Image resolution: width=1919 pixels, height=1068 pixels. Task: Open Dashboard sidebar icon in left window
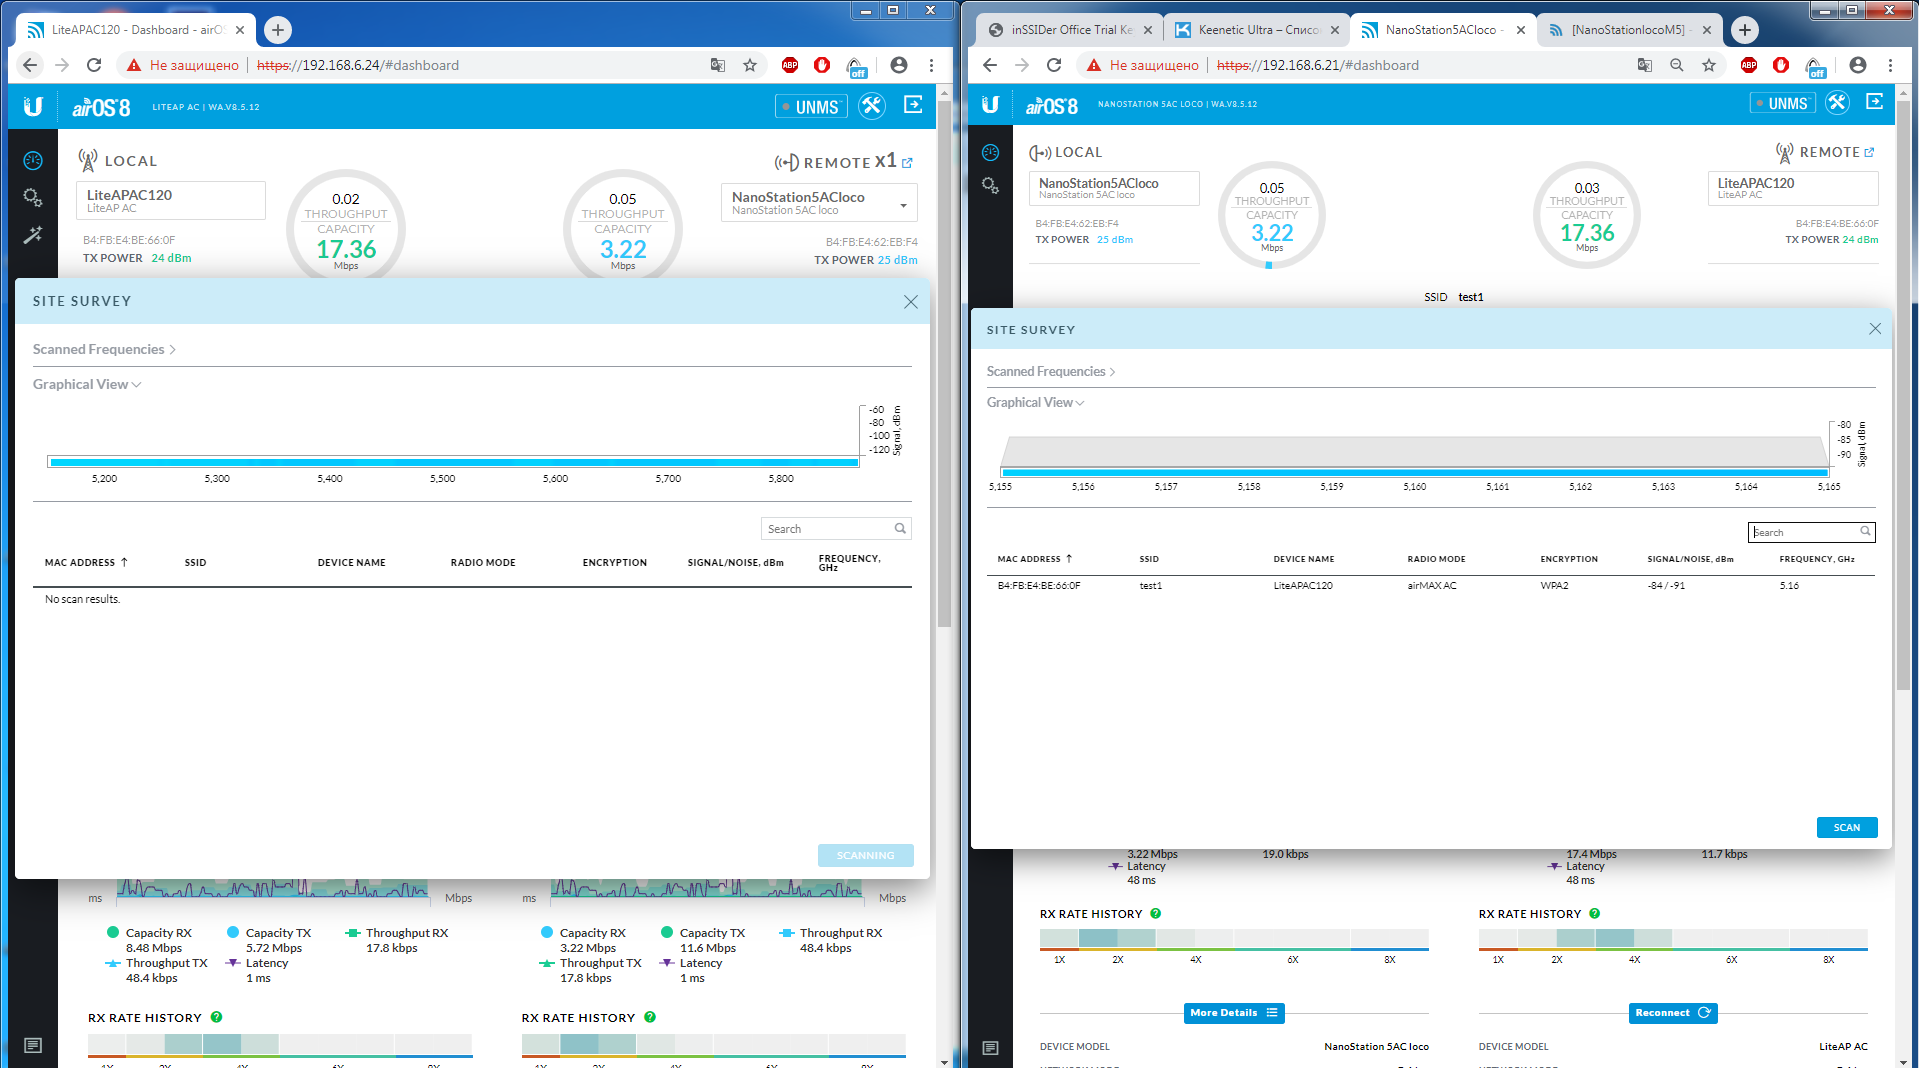pos(33,160)
